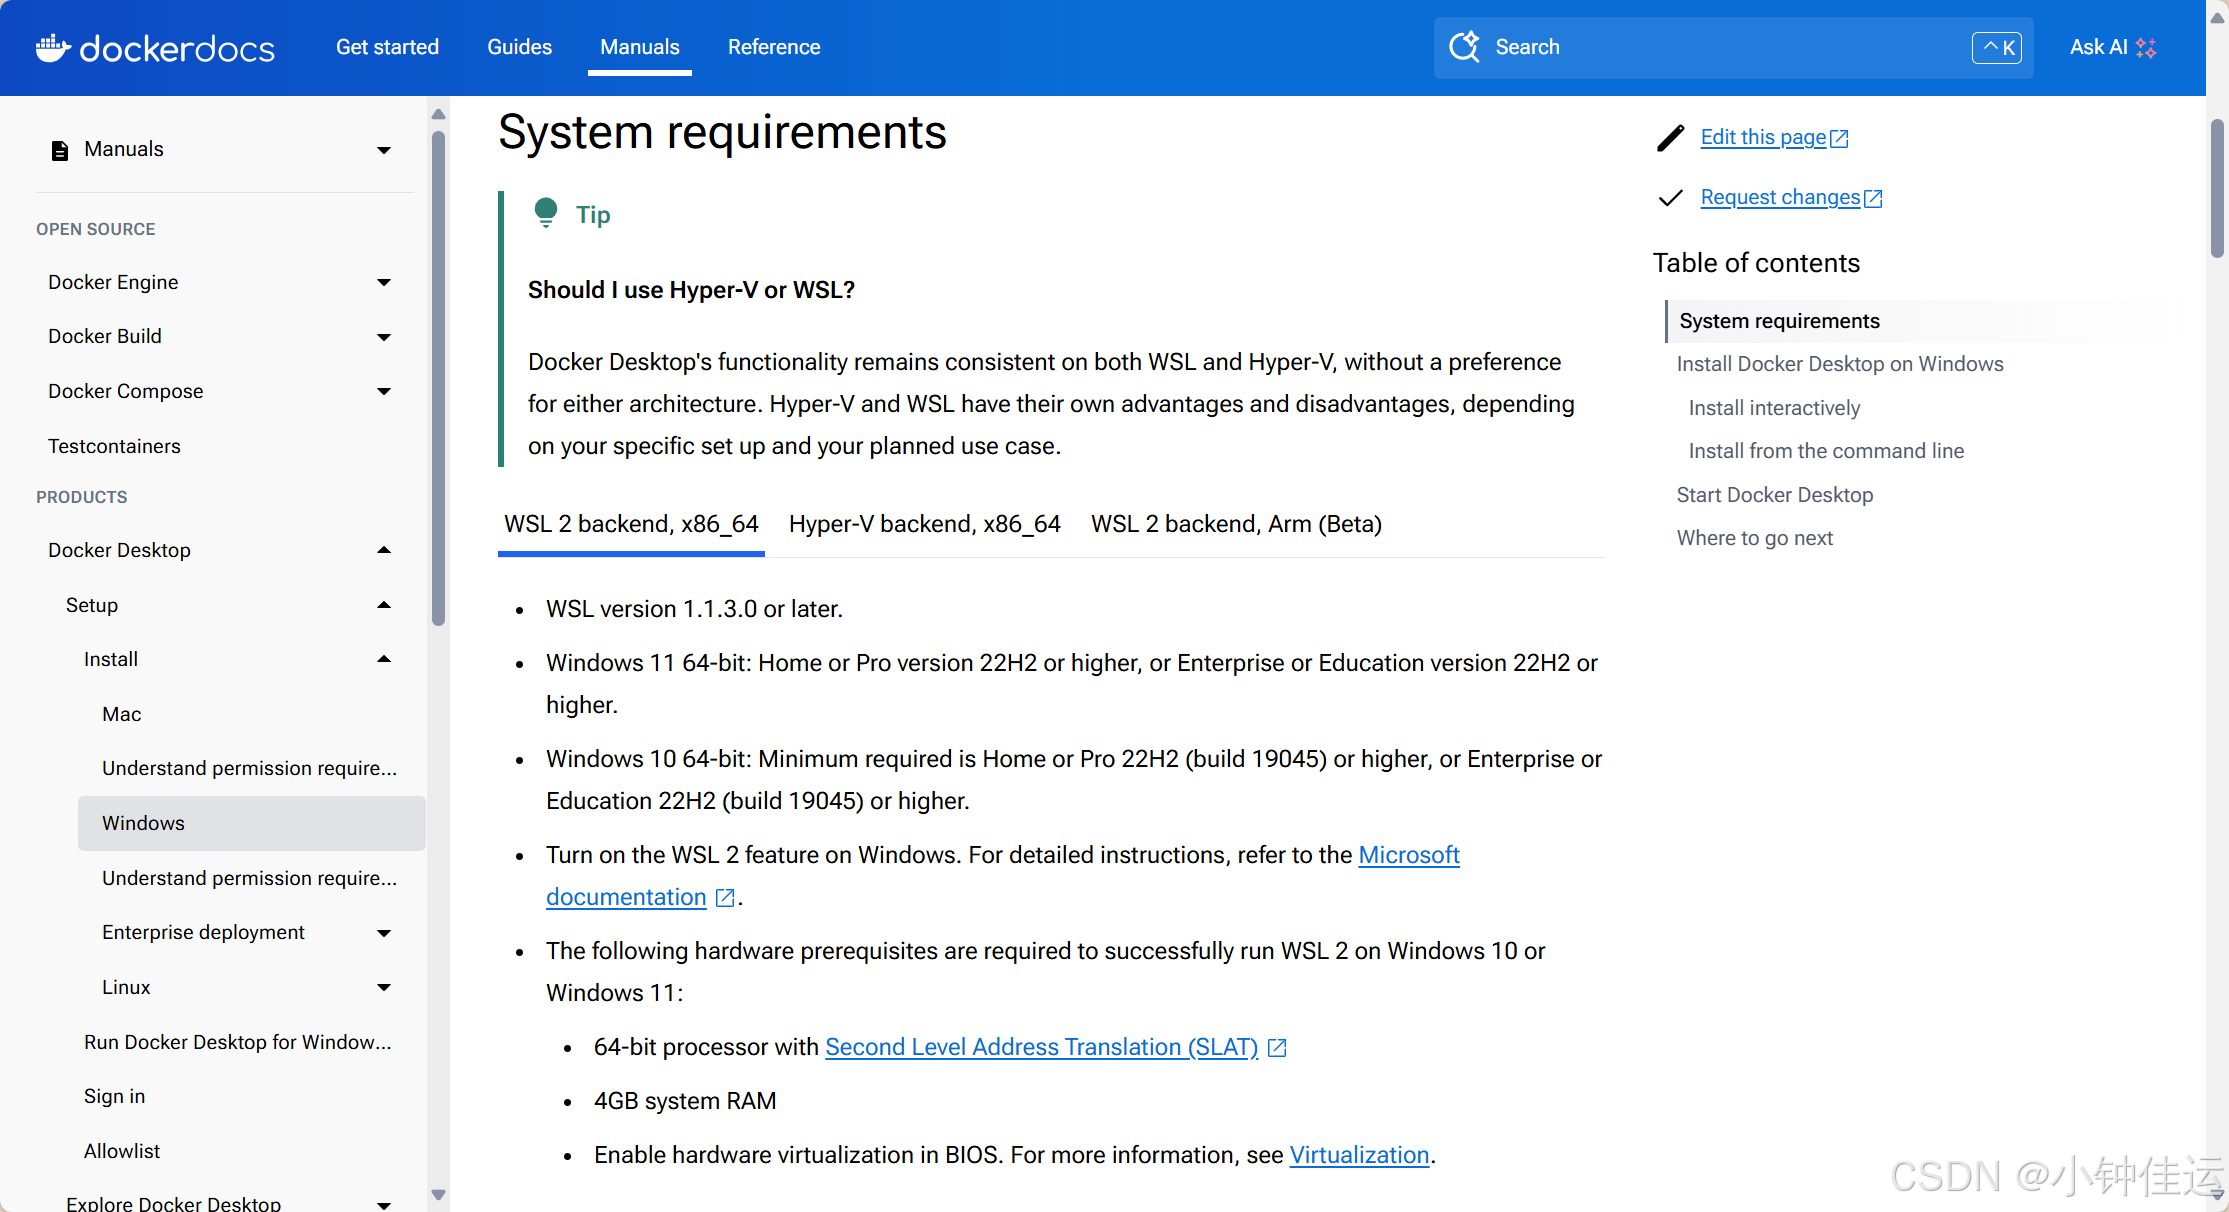Click the Docker whale logo icon
Screen dimensions: 2229x1212
[53, 47]
